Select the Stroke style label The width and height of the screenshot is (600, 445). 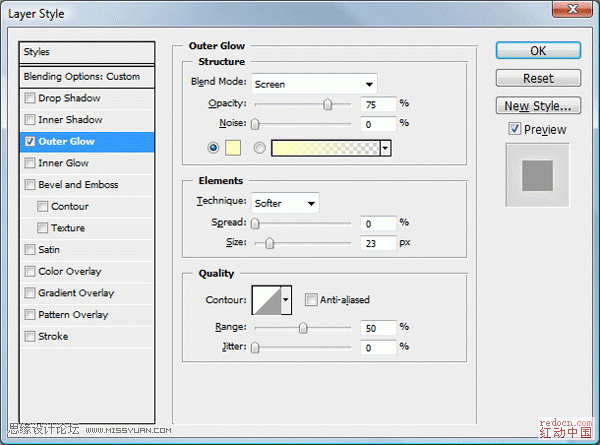coord(53,336)
